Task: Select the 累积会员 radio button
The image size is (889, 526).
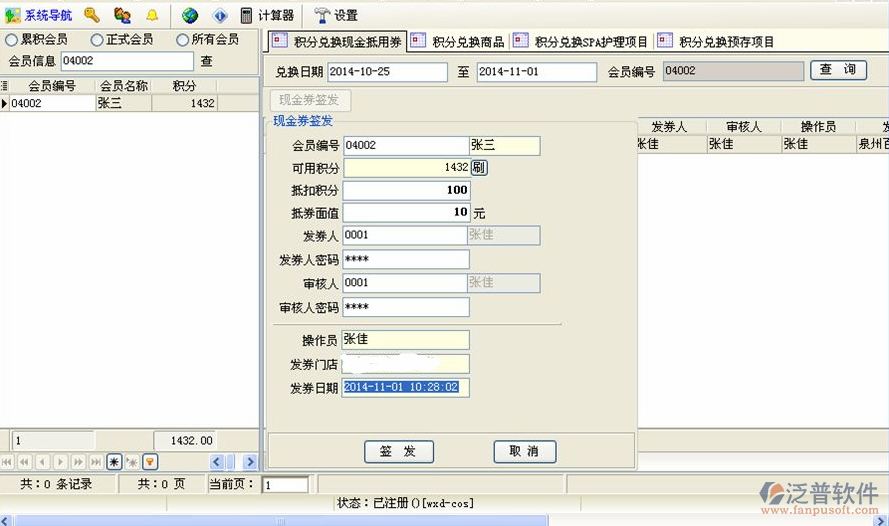Action: [11, 40]
